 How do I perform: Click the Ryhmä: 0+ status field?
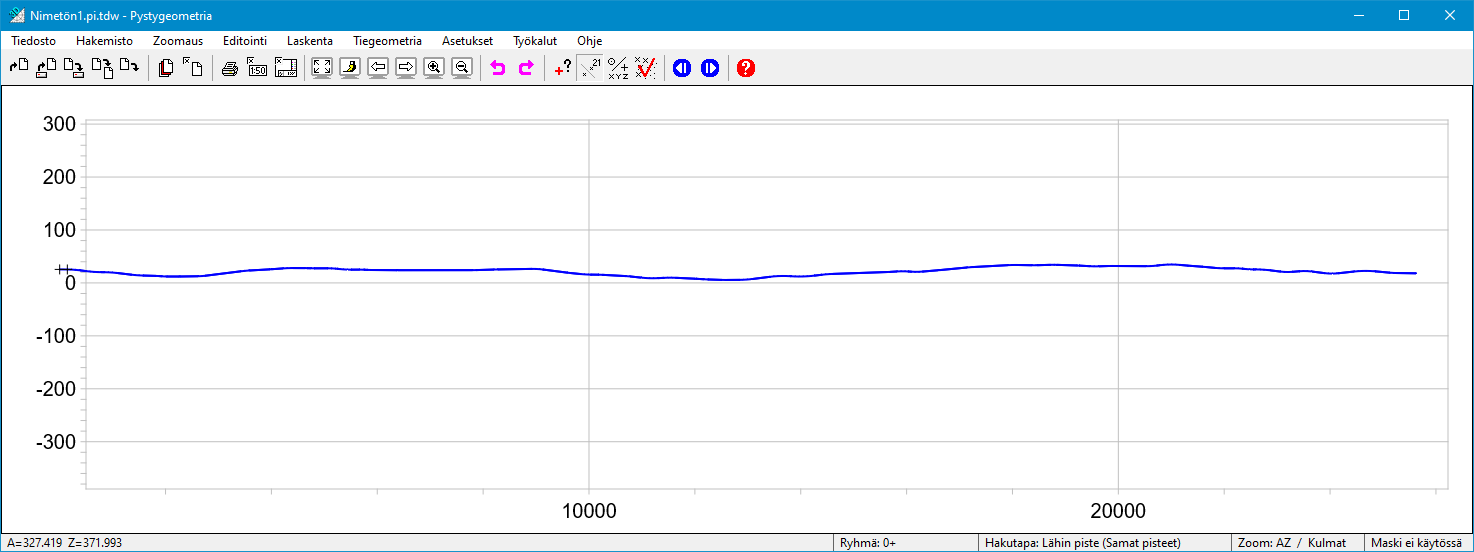[905, 542]
